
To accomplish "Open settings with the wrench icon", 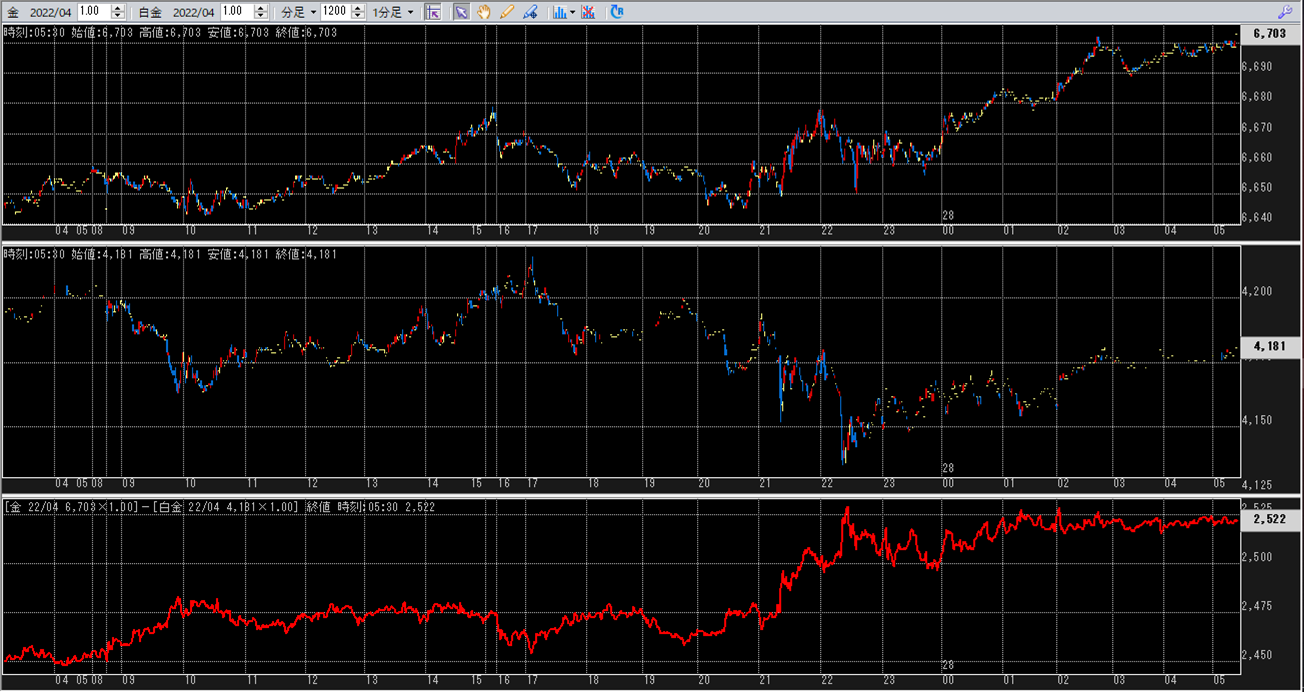I will click(1286, 12).
